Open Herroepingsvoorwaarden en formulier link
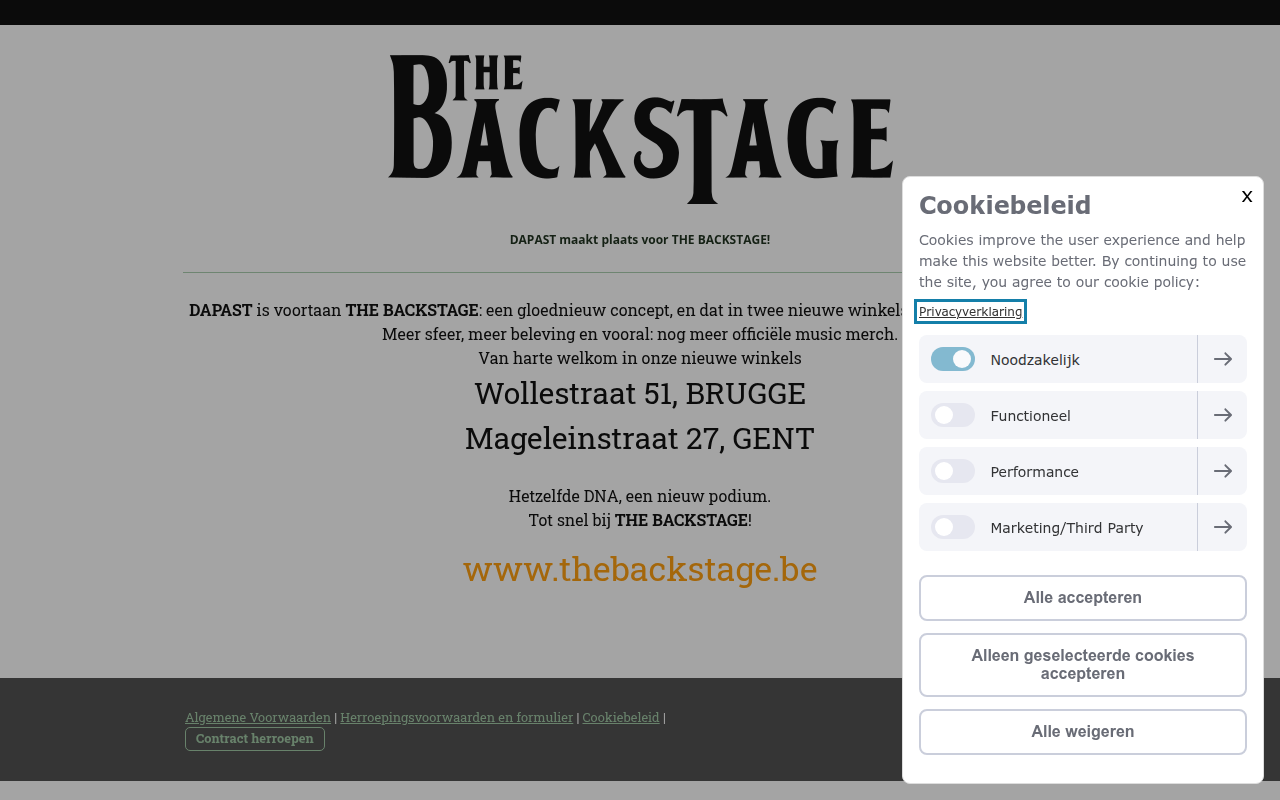Screen dimensions: 1280x800 point(457,717)
